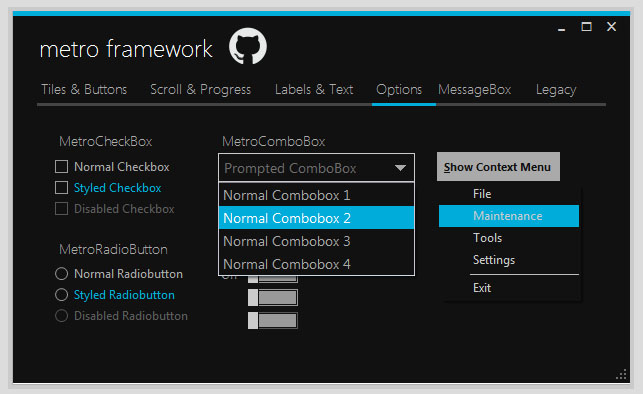This screenshot has height=394, width=643.
Task: Collapse the Prompted ComboBox dropdown arrow
Action: [x=400, y=168]
